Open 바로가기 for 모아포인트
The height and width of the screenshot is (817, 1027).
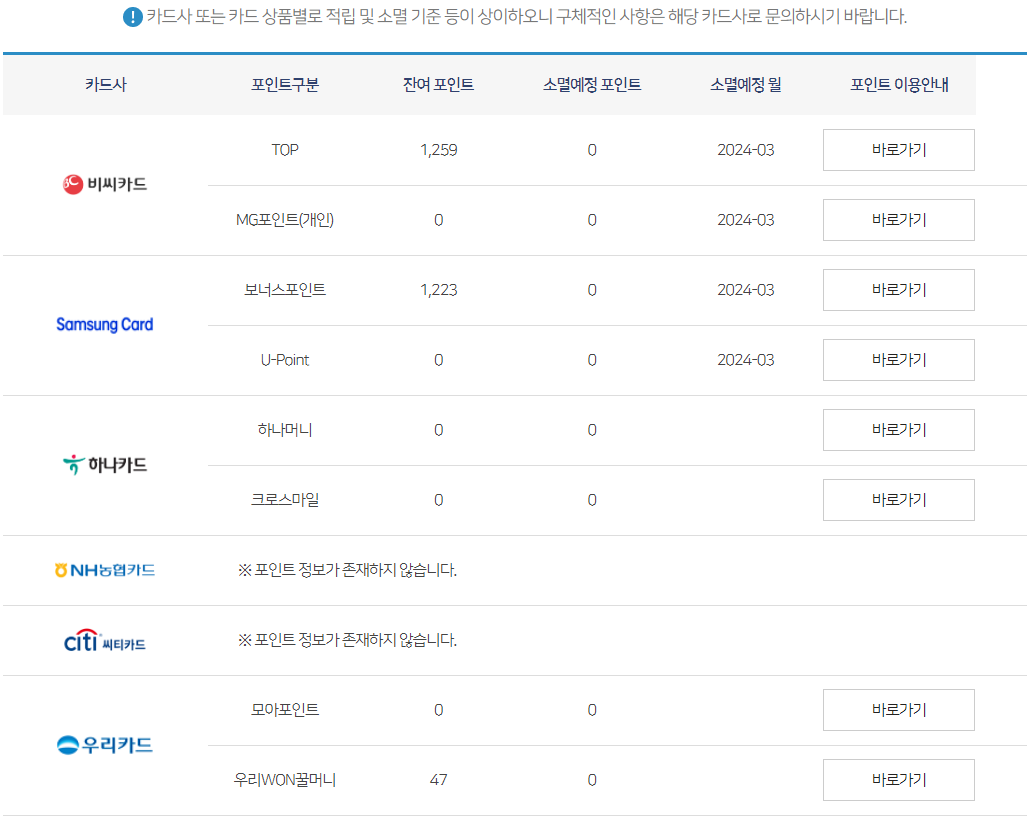897,709
